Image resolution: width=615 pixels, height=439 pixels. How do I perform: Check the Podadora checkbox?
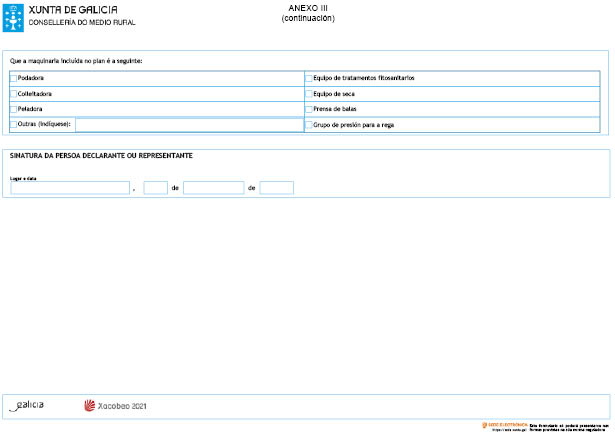point(14,77)
